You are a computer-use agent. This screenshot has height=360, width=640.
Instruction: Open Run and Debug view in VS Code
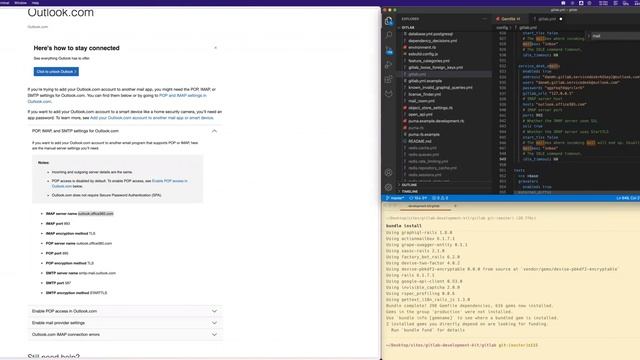389,65
